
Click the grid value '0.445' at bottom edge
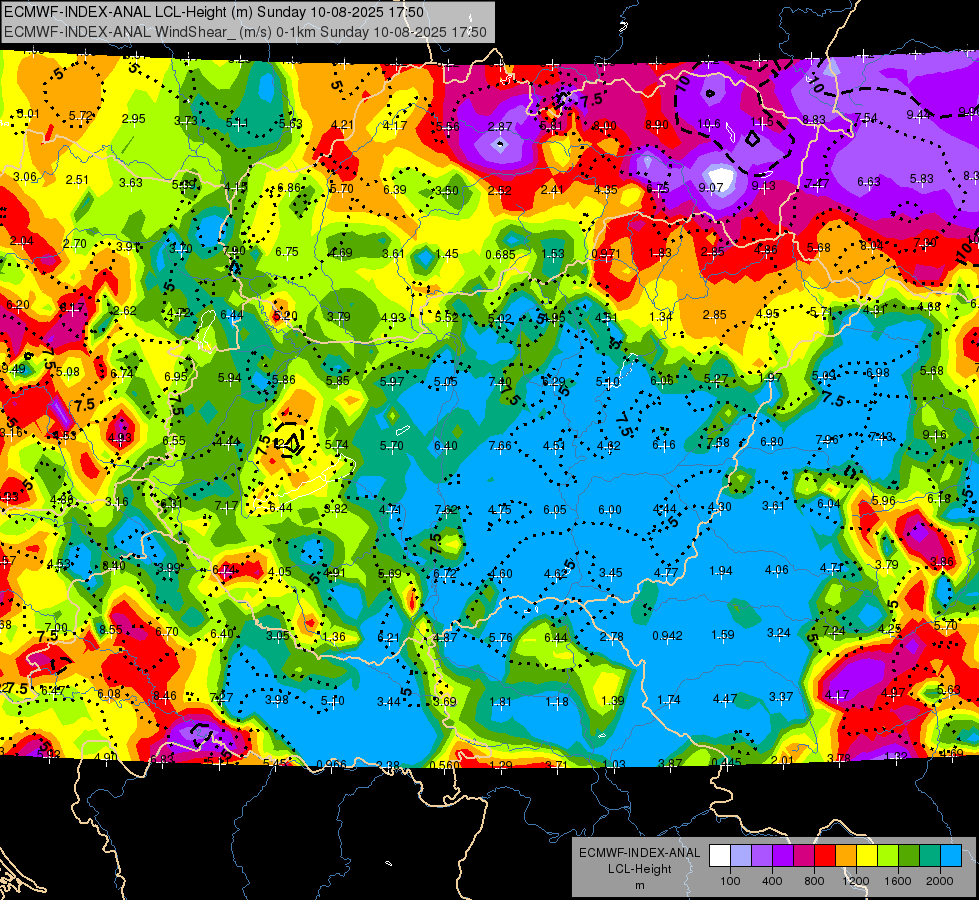[x=726, y=762]
